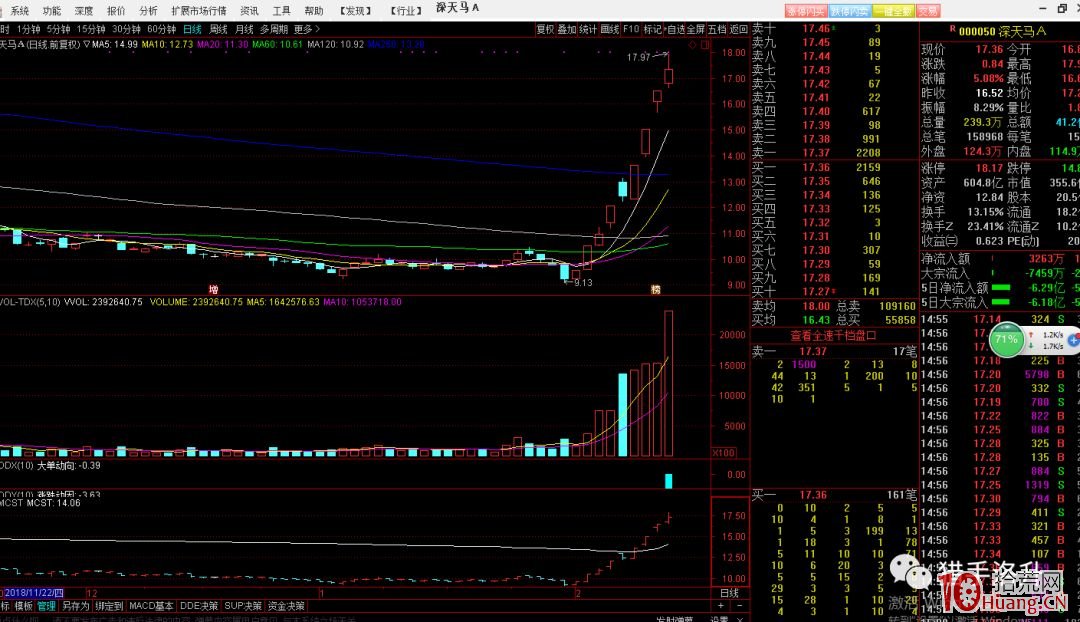Click the R margin-trading marker beside 000050
The image size is (1080, 622).
pyautogui.click(x=953, y=29)
